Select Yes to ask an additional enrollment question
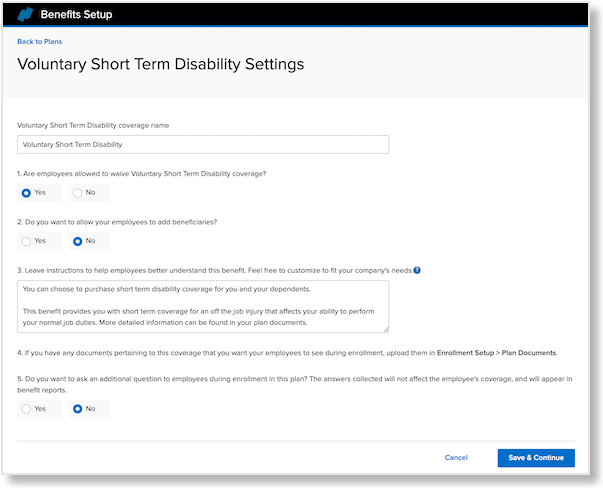This screenshot has height=488, width=603. click(27, 409)
